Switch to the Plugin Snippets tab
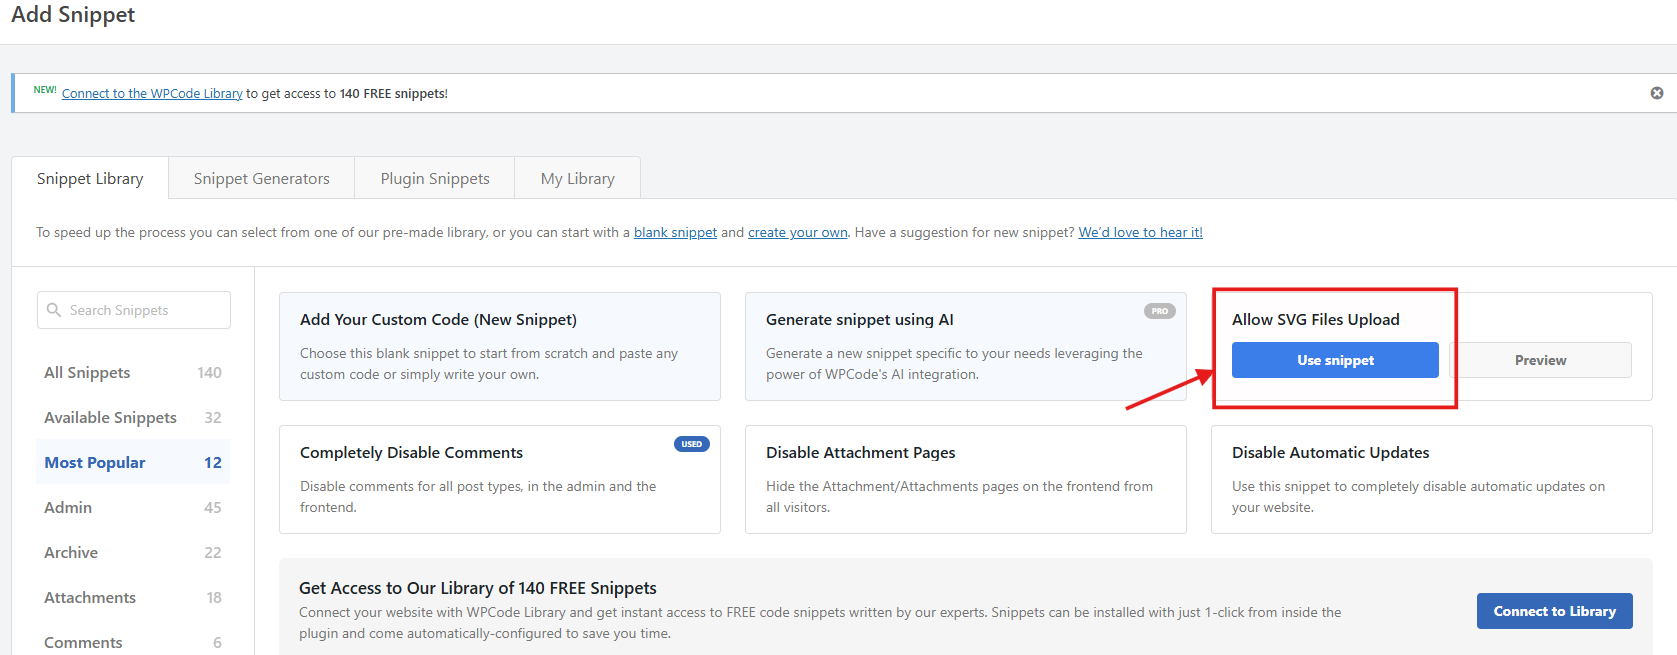Screen dimensions: 1677x655 click(435, 178)
